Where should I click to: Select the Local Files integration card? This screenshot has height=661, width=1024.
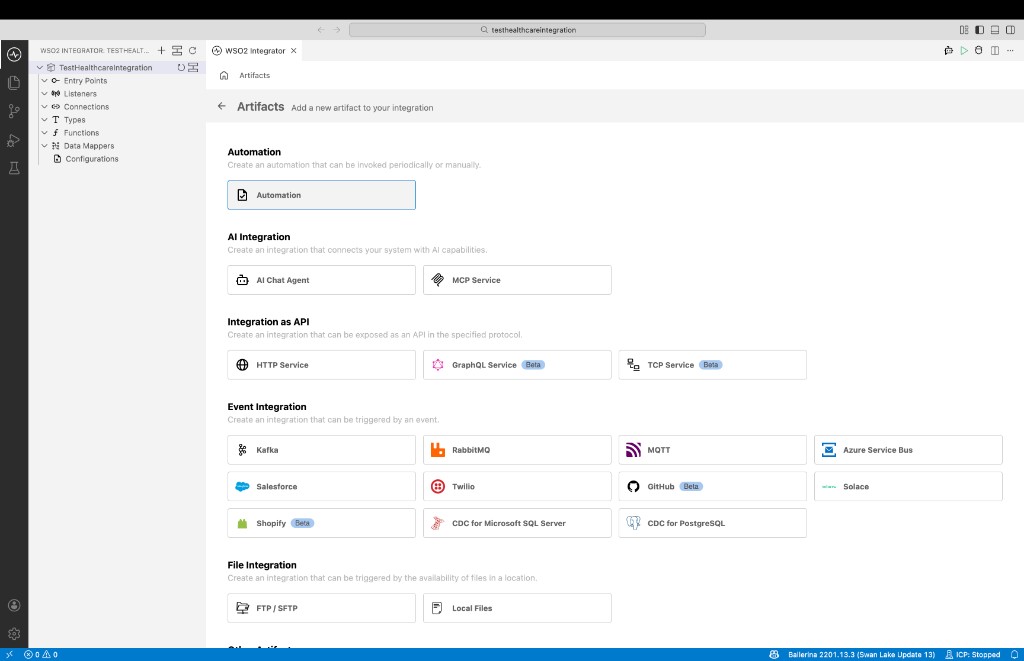point(517,607)
